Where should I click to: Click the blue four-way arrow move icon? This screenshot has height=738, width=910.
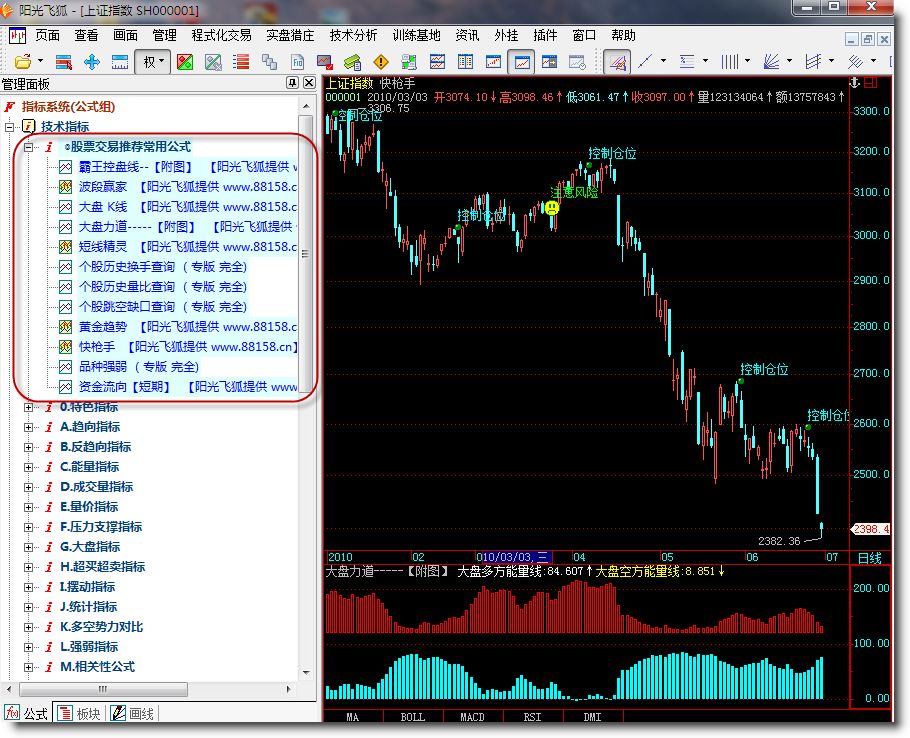(92, 62)
